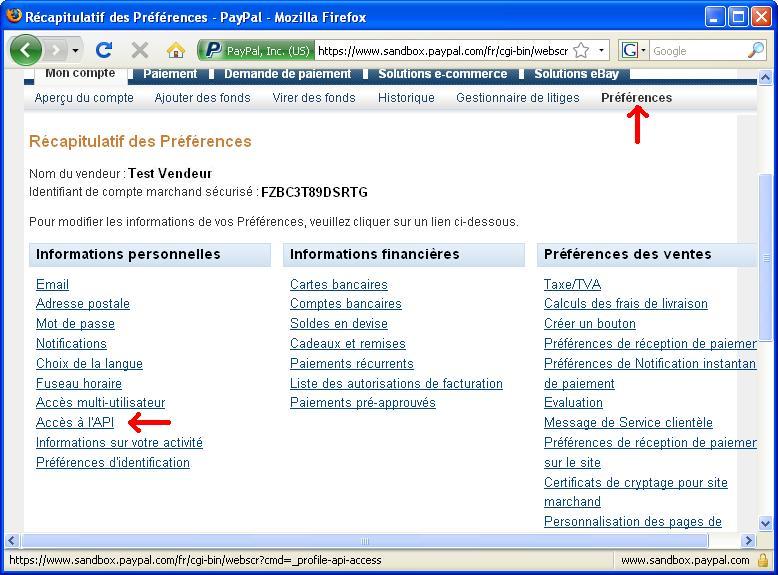Click the horizontal scrollbar thumb
778x575 pixels.
coord(364,540)
